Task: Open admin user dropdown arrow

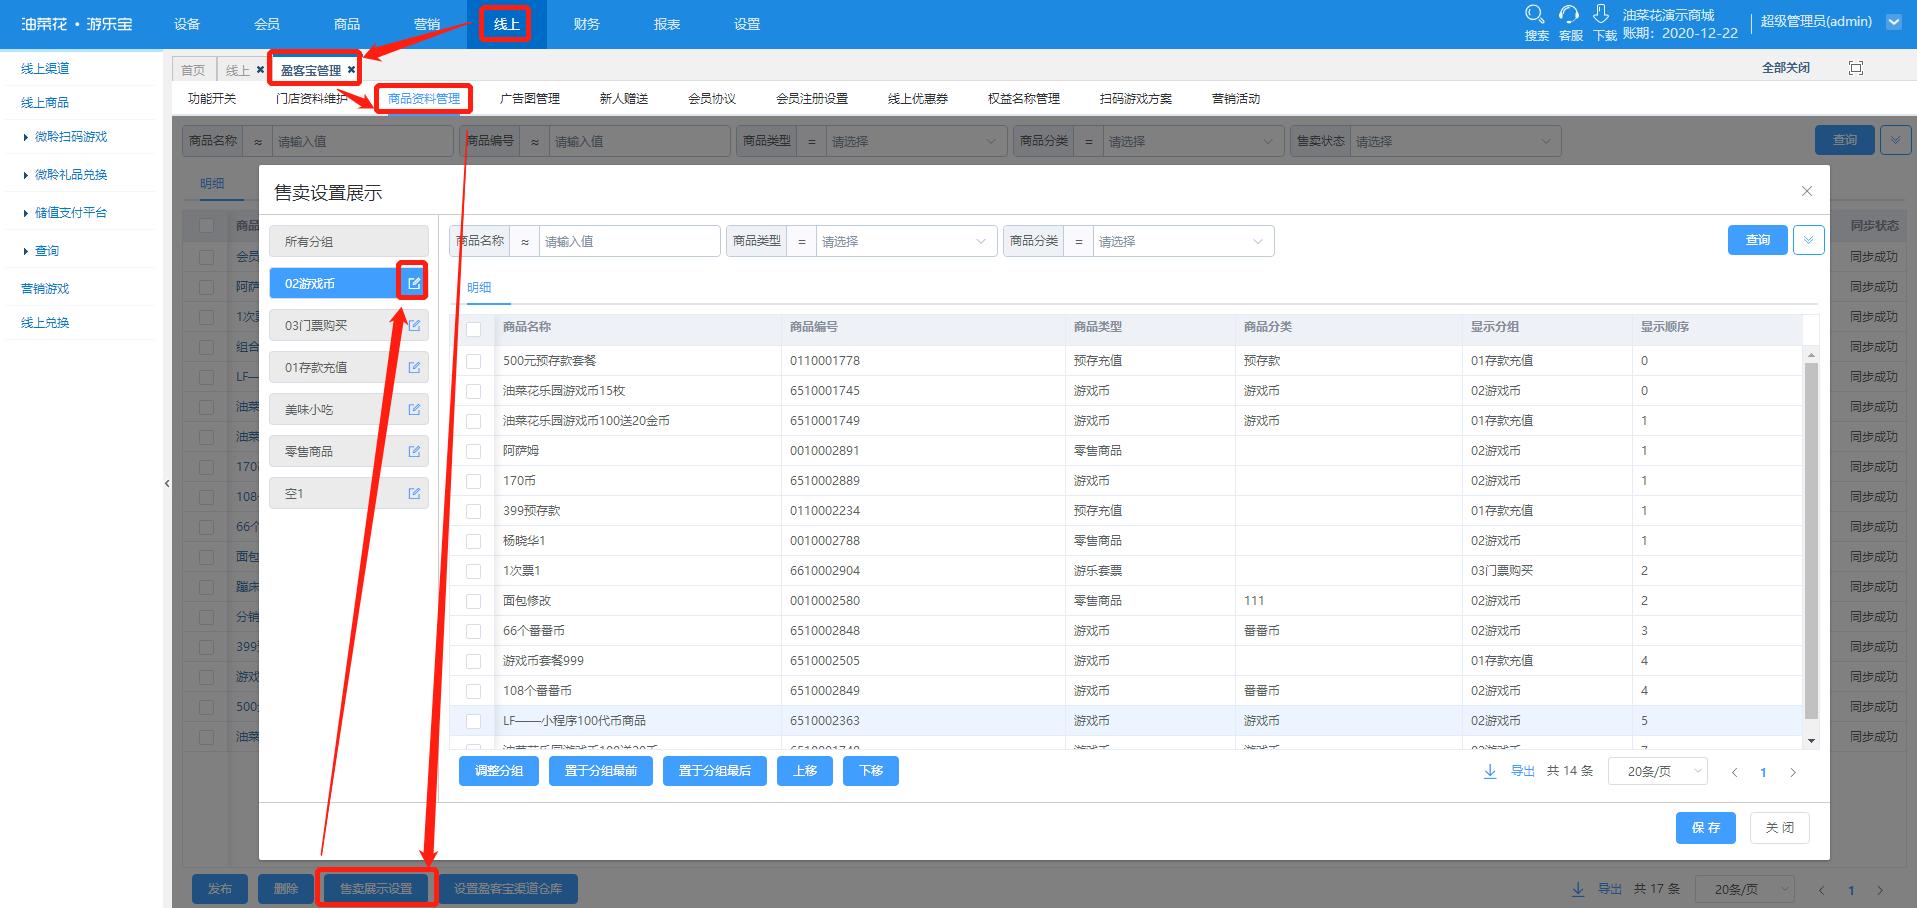Action: pos(1893,21)
